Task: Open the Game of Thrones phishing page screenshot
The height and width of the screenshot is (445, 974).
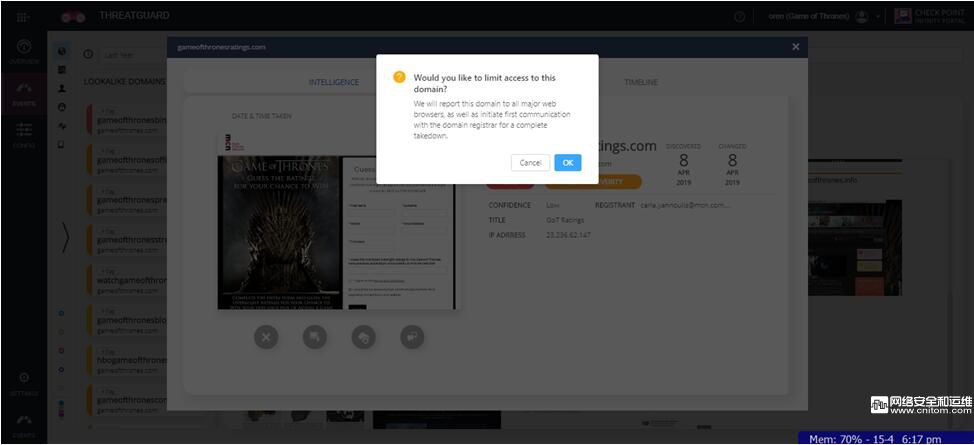Action: pos(337,221)
